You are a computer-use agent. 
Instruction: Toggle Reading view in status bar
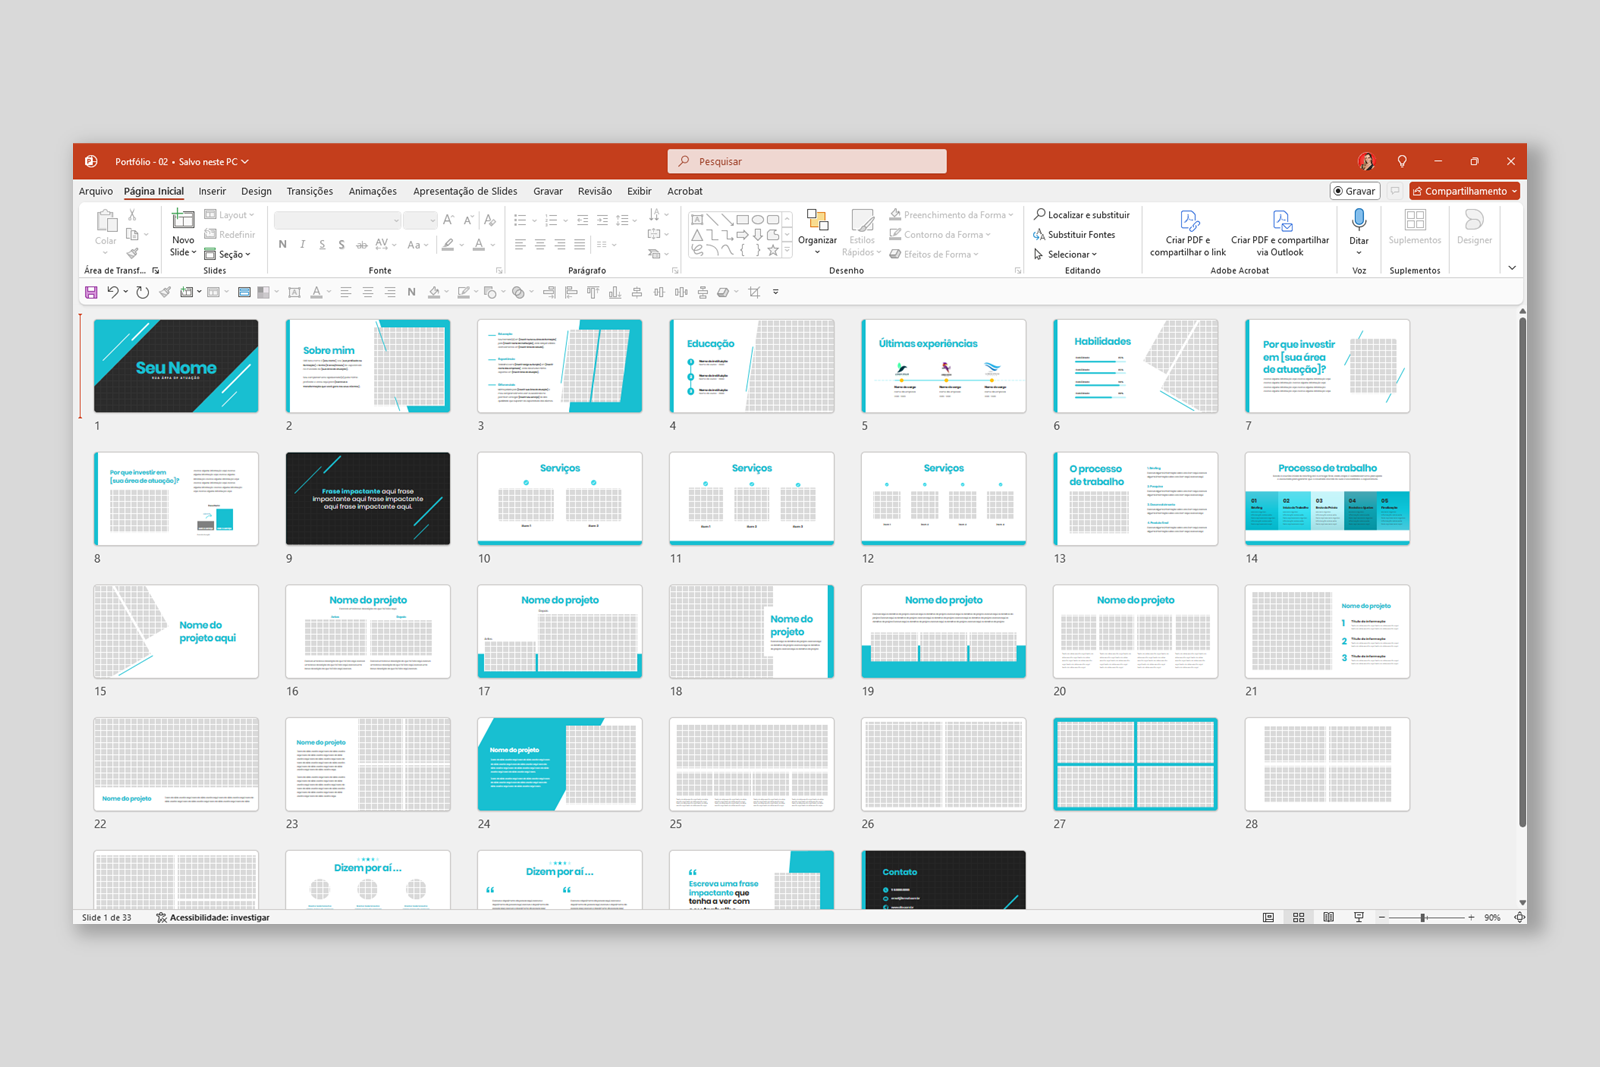pos(1328,917)
